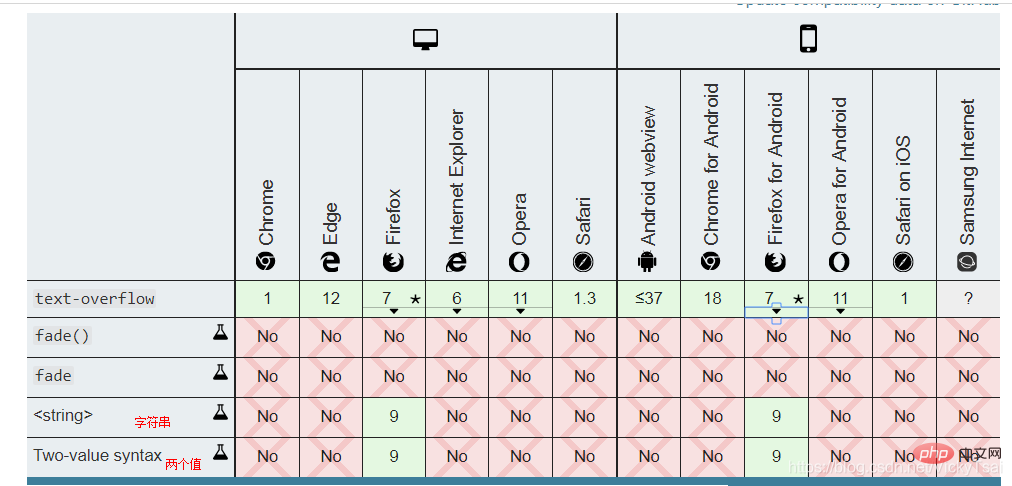This screenshot has width=1012, height=486.
Task: Click the Chrome browser logo icon
Action: pos(266,261)
